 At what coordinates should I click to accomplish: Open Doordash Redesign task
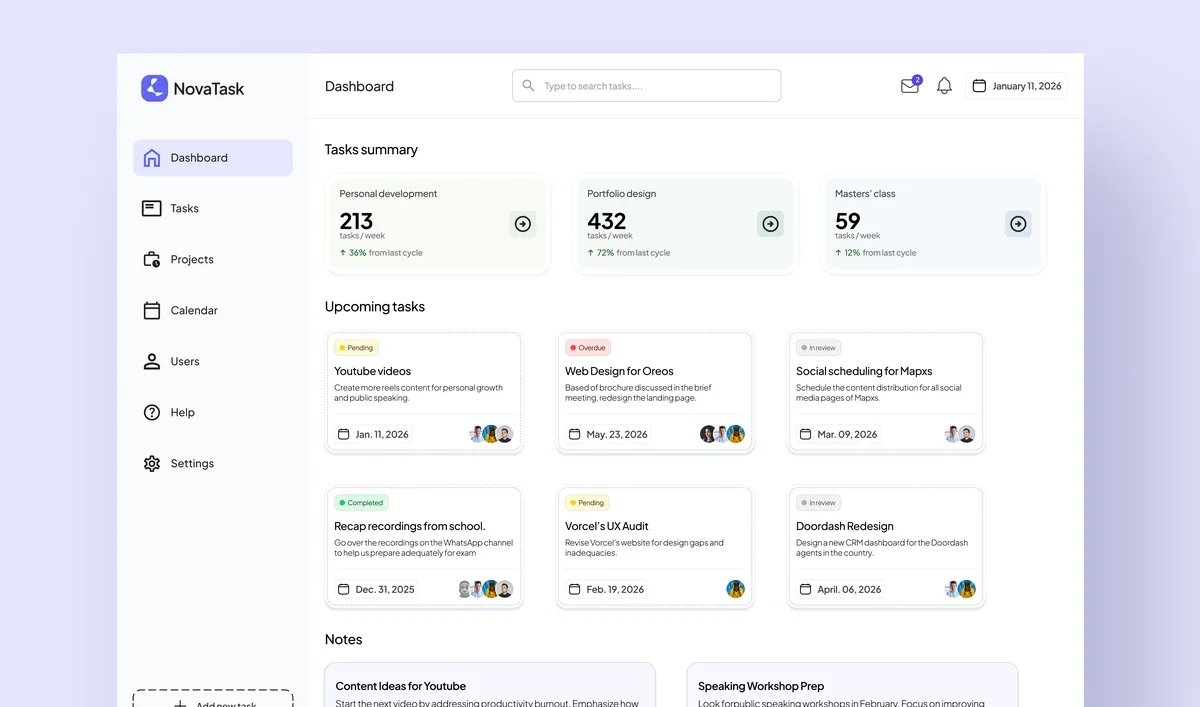click(845, 526)
